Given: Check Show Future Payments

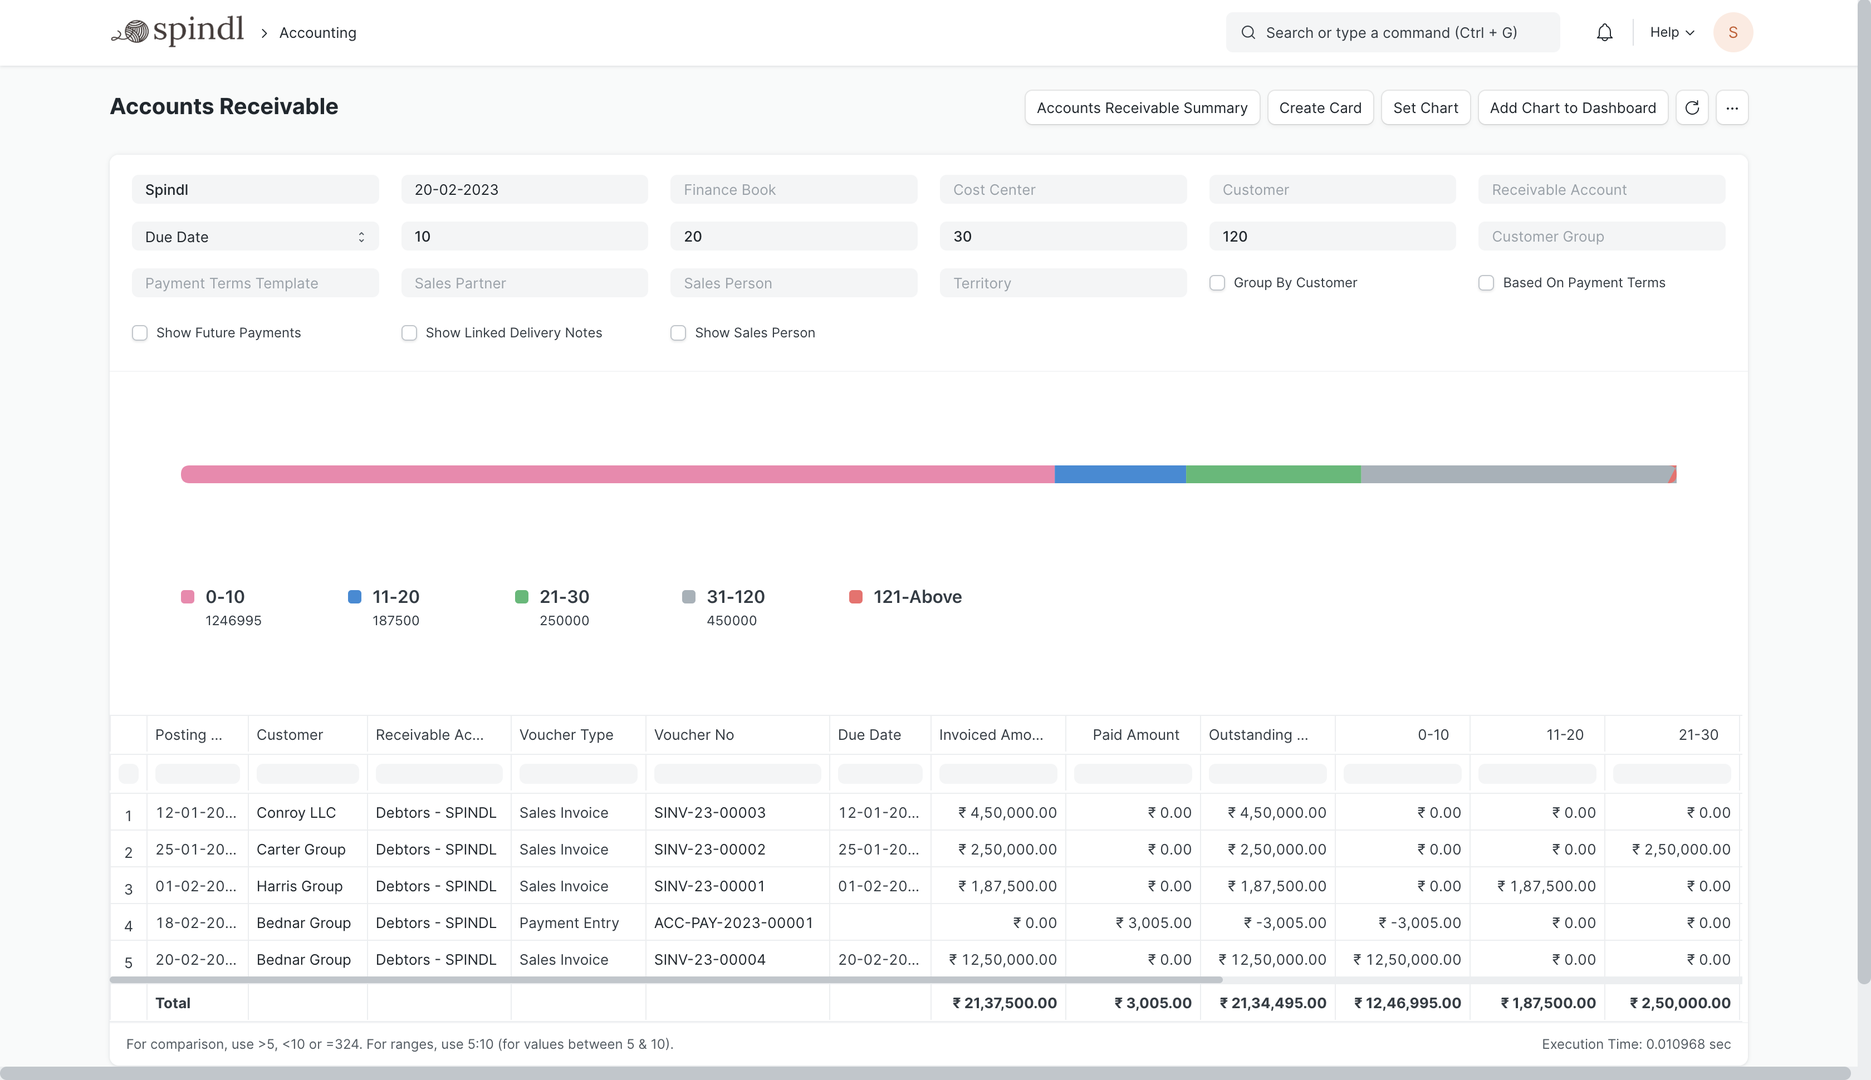Looking at the screenshot, I should (x=140, y=333).
